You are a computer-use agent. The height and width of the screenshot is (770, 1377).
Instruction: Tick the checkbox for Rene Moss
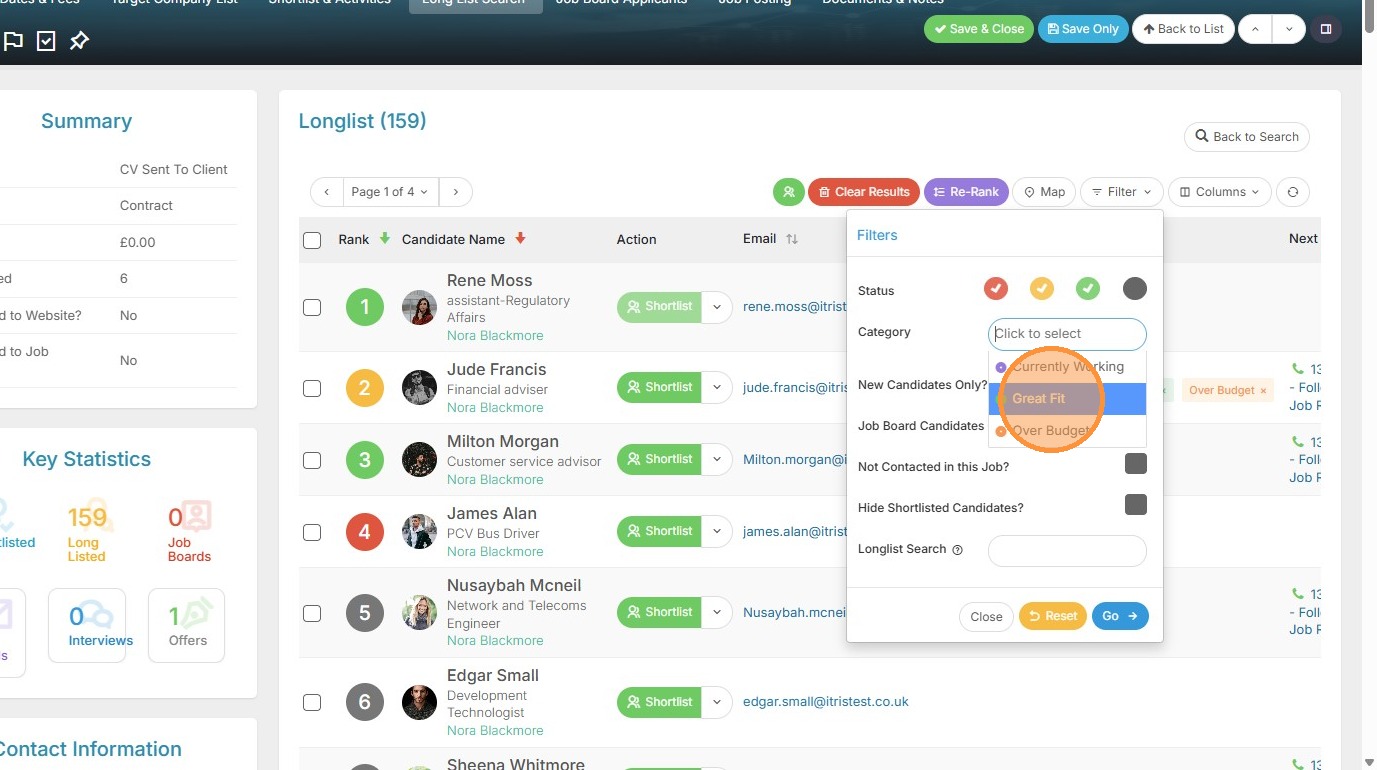tap(312, 307)
